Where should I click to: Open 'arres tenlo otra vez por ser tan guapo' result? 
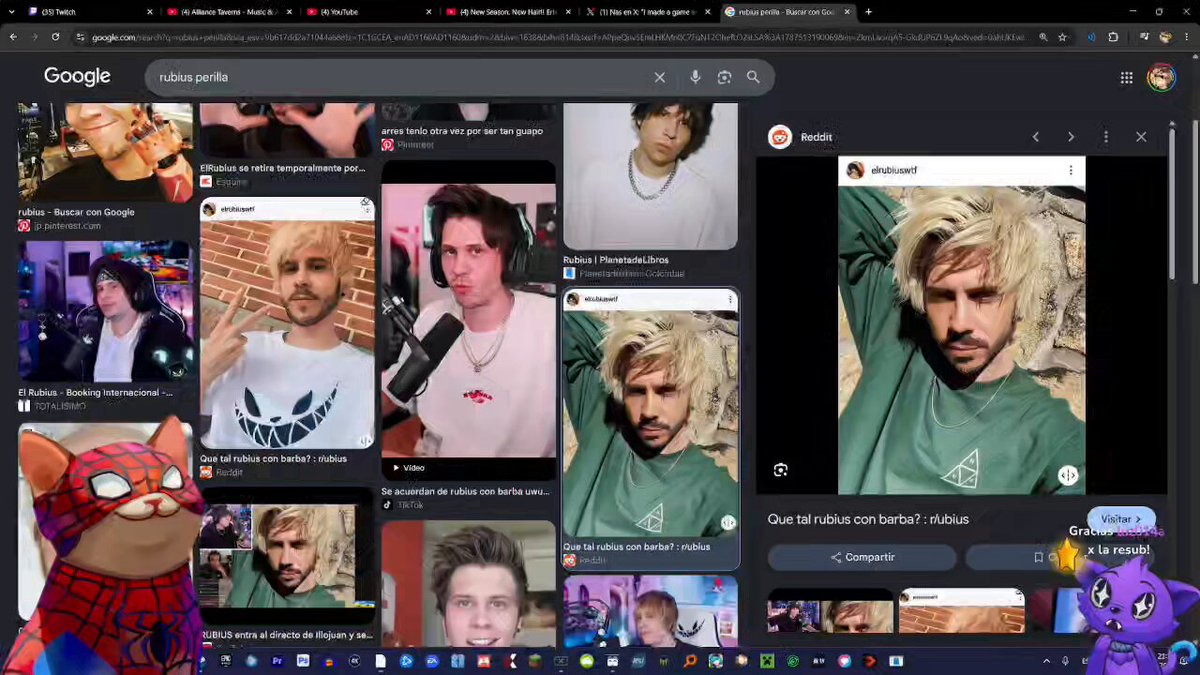pos(462,131)
